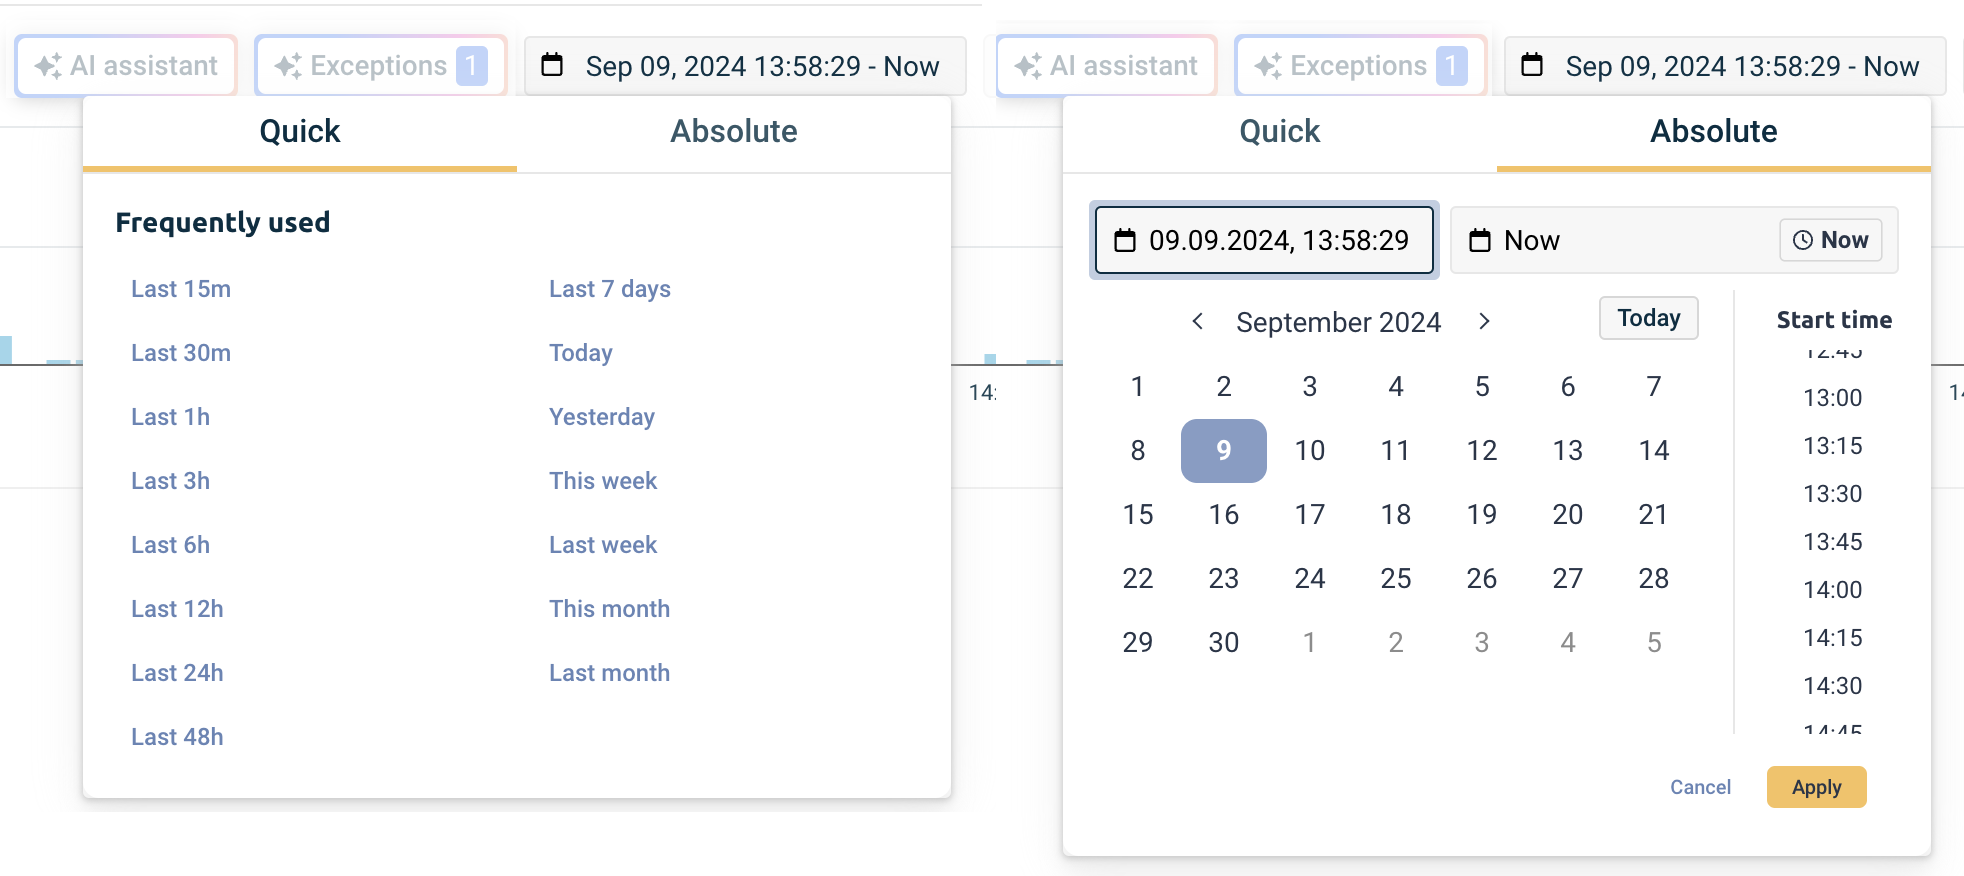The width and height of the screenshot is (1964, 876).
Task: Switch to Quick tab in right panel
Action: coord(1279,132)
